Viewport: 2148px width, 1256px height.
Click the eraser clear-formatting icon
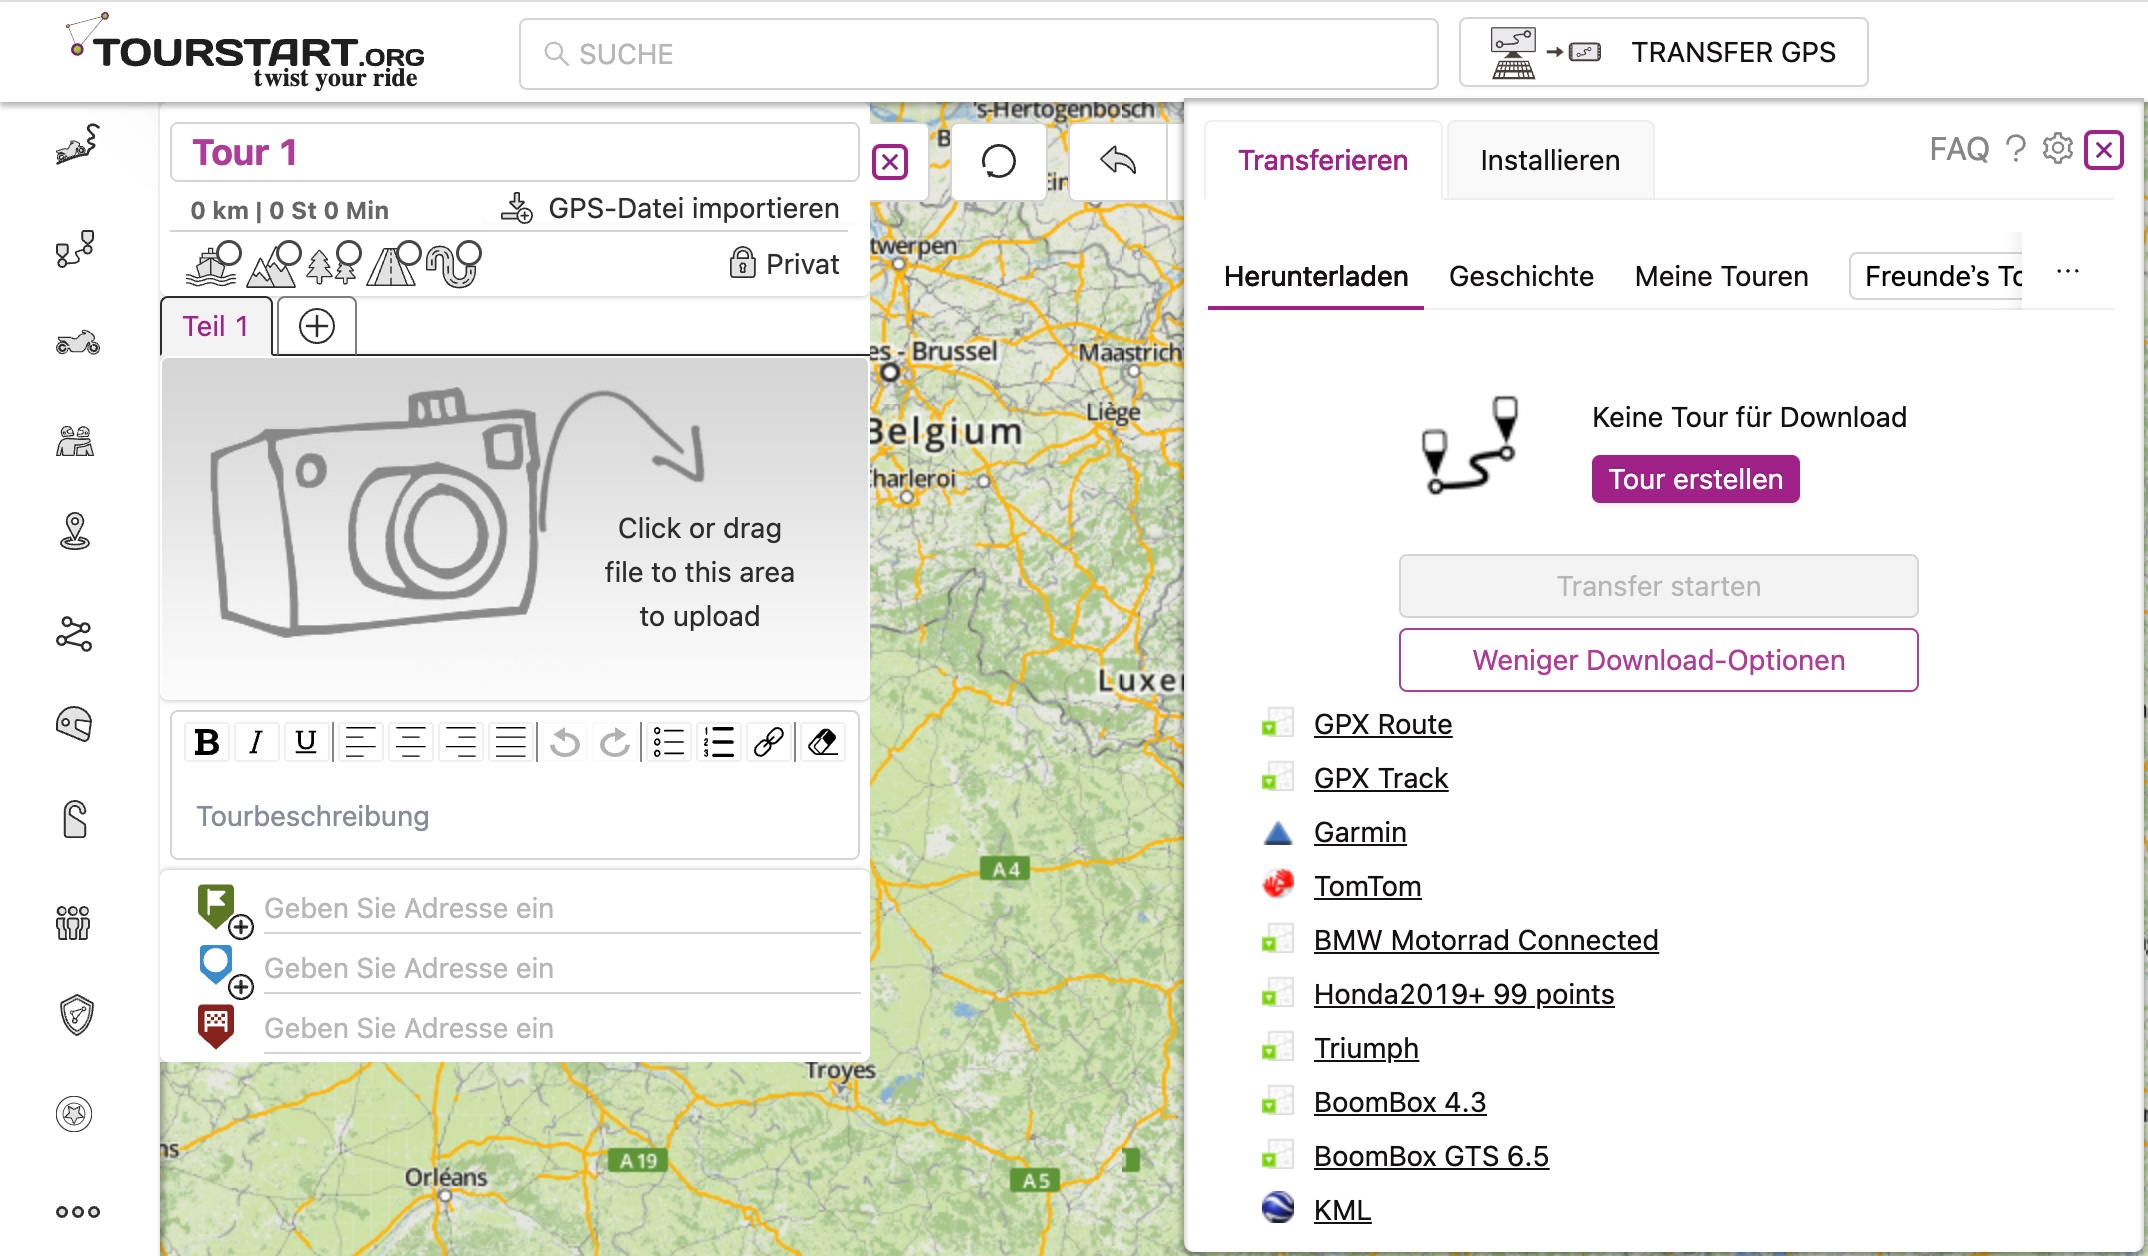pos(822,742)
